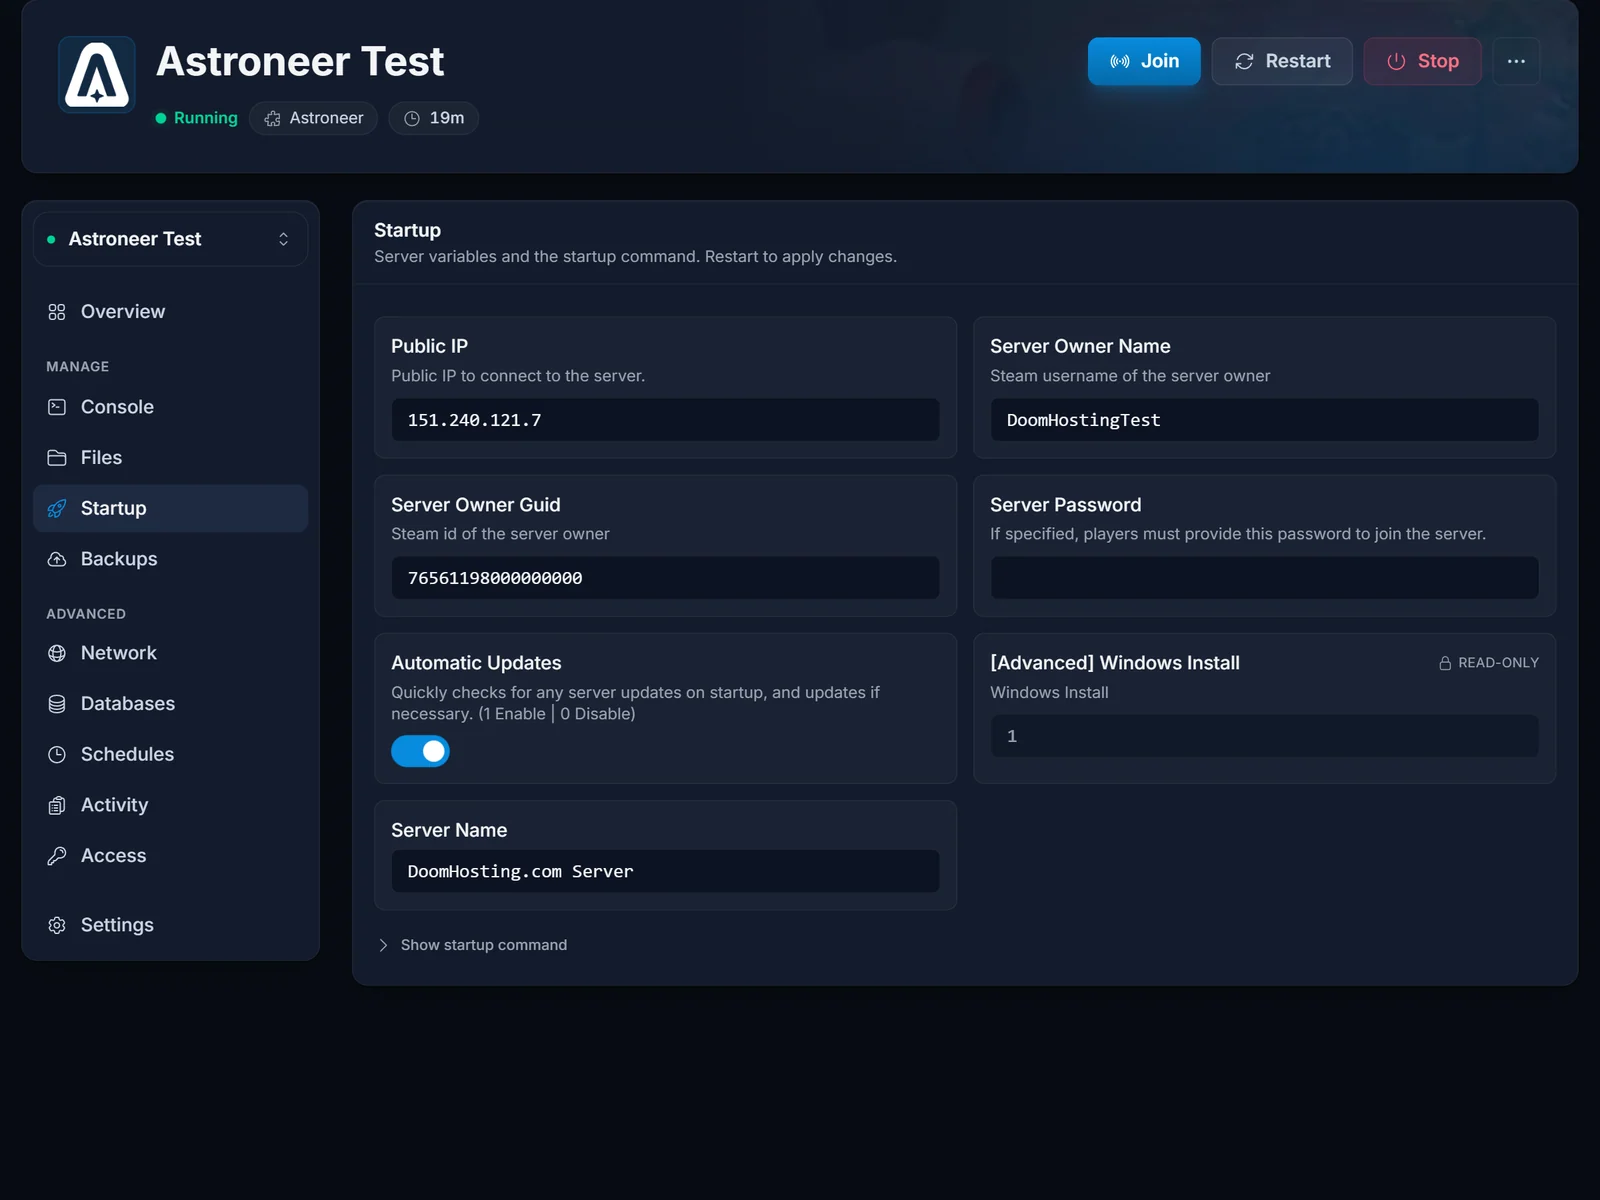The image size is (1600, 1200).
Task: Click the READ-ONLY label
Action: click(x=1498, y=663)
